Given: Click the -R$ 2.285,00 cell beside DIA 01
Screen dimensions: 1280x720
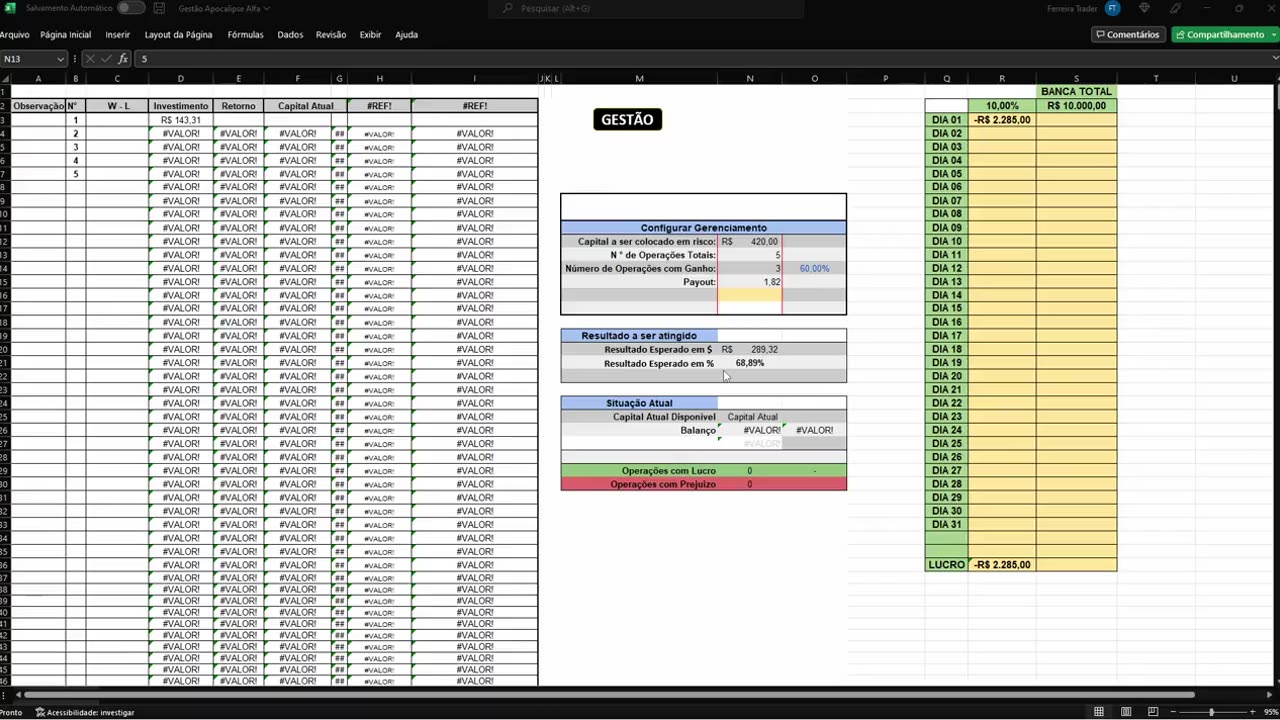Looking at the screenshot, I should 1002,120.
